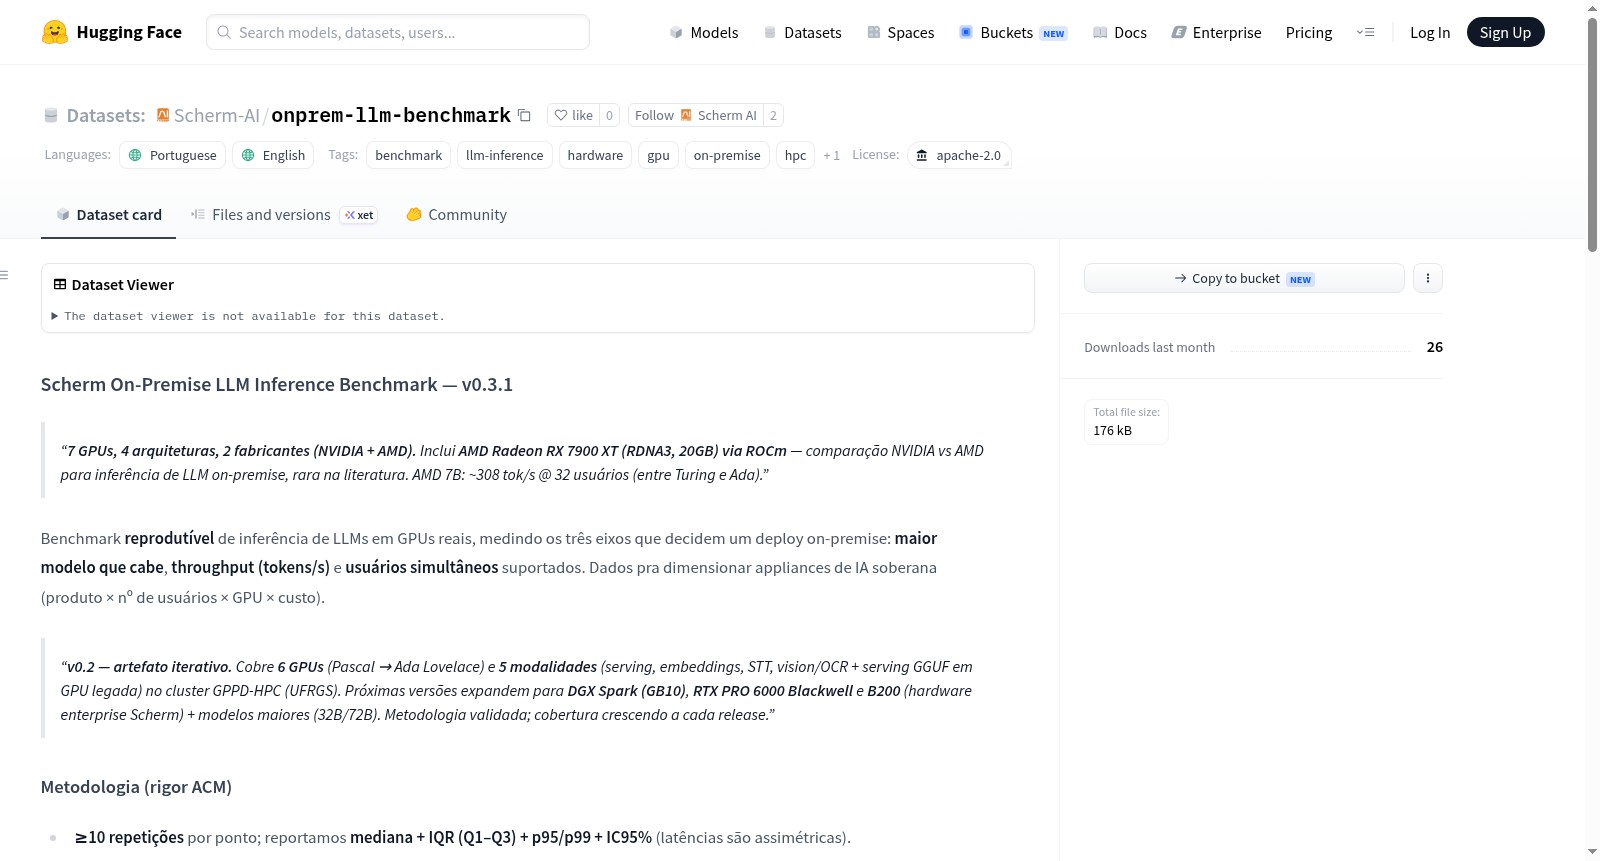Image resolution: width=1600 pixels, height=861 pixels.
Task: Select the hpc tag
Action: click(795, 155)
